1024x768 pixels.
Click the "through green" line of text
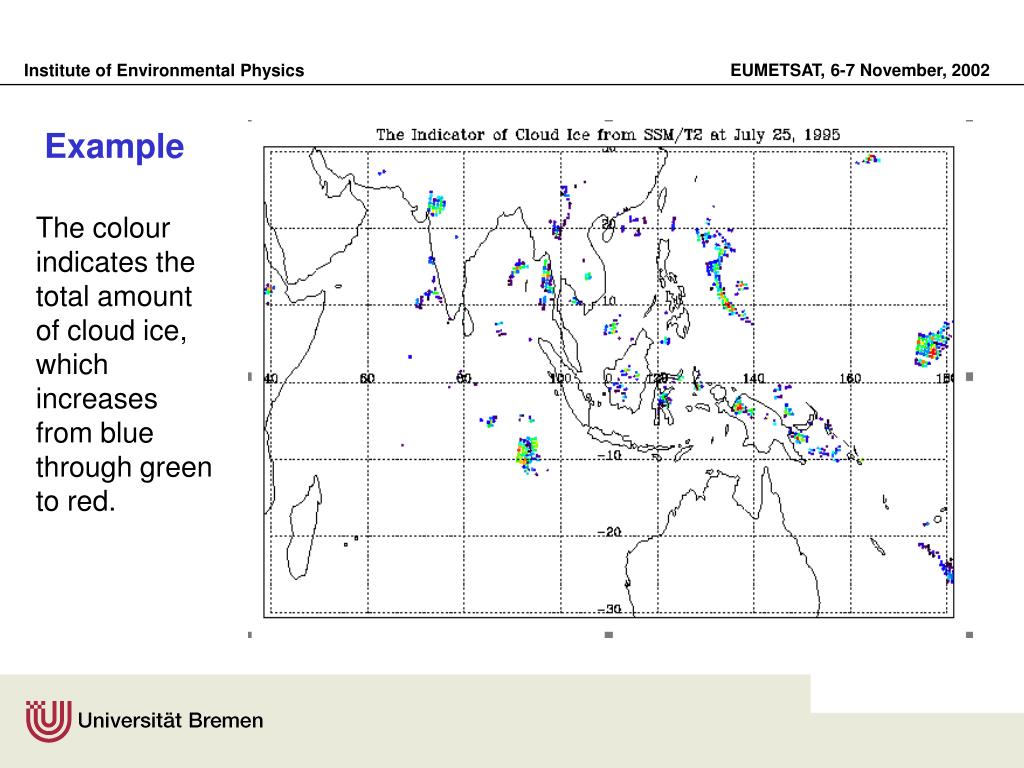click(124, 468)
